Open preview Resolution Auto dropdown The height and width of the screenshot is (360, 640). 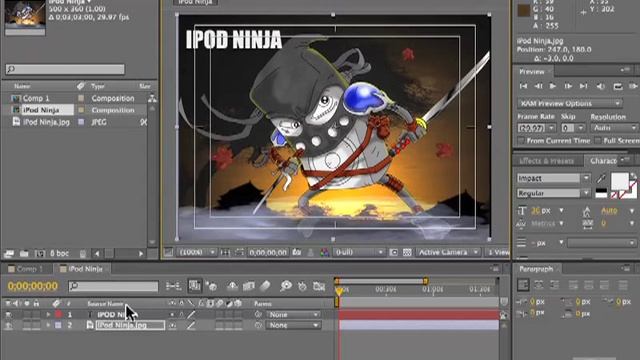[614, 128]
